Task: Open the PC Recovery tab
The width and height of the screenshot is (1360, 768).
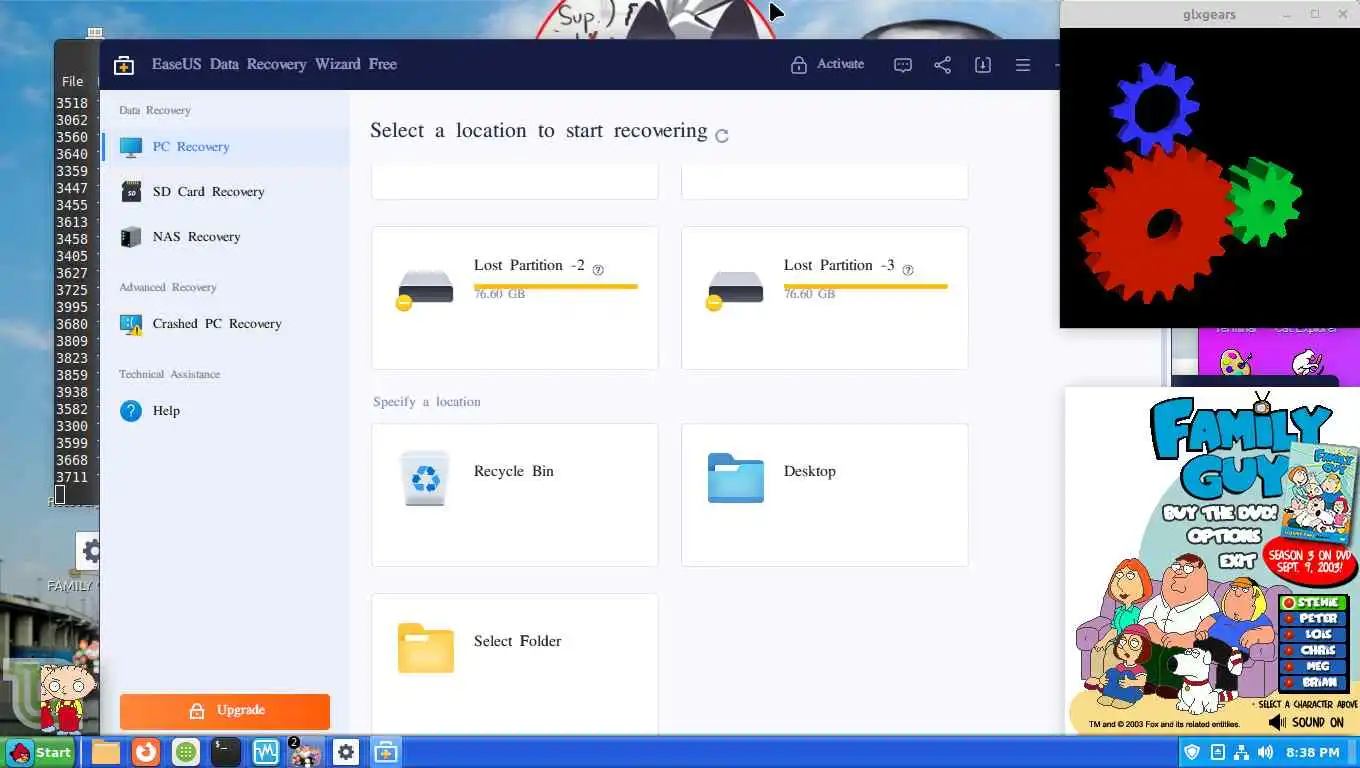Action: click(226, 147)
